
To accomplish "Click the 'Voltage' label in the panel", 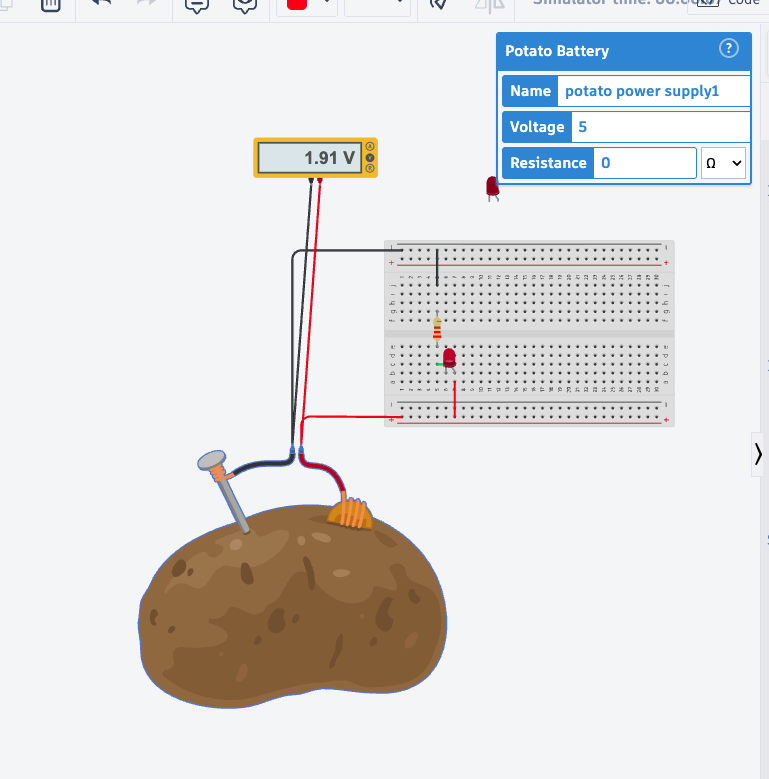I will pos(537,127).
